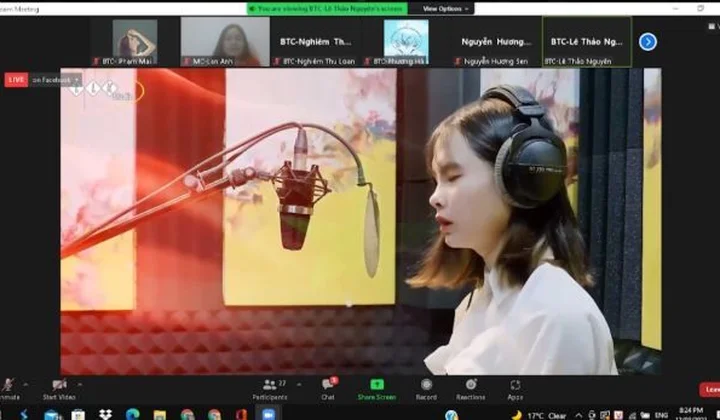
Task: Open the Chat panel
Action: coord(328,389)
